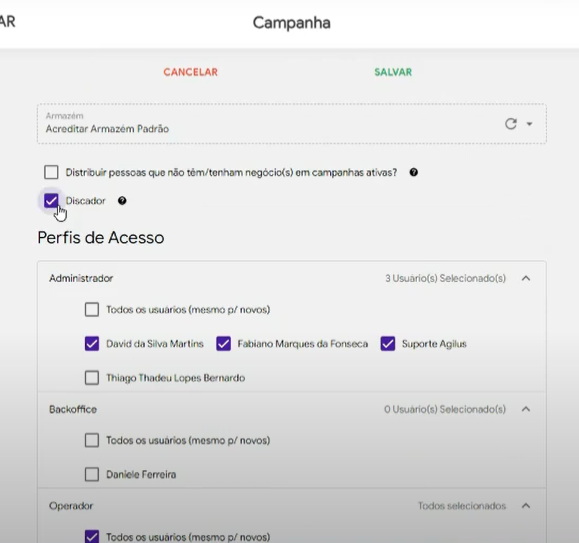Screen dimensions: 579x543
Task: Check Daniele Ferreira under Backoffice
Action: pos(92,474)
